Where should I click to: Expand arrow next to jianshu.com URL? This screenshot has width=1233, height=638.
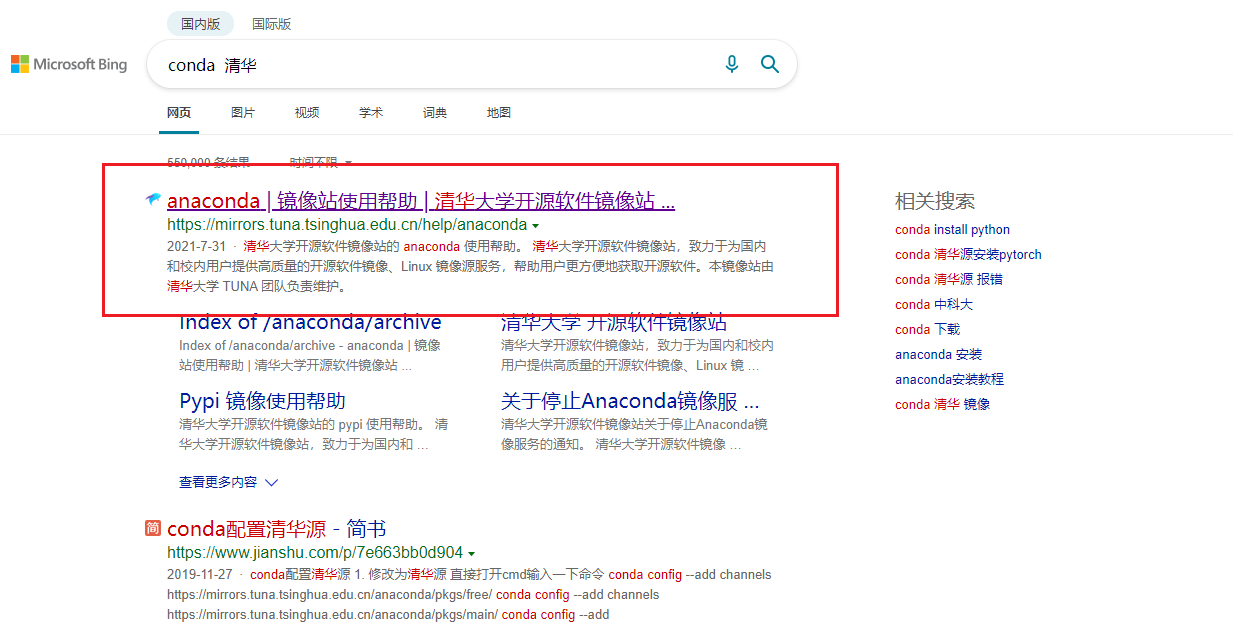(471, 553)
